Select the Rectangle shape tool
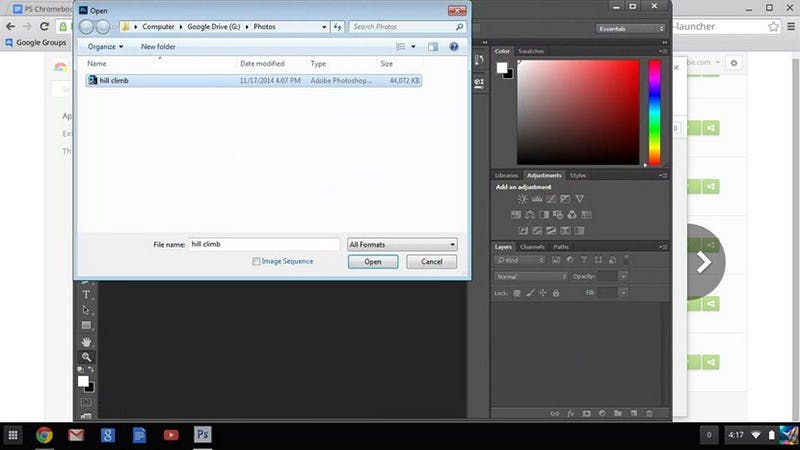The width and height of the screenshot is (800, 450). [x=87, y=326]
